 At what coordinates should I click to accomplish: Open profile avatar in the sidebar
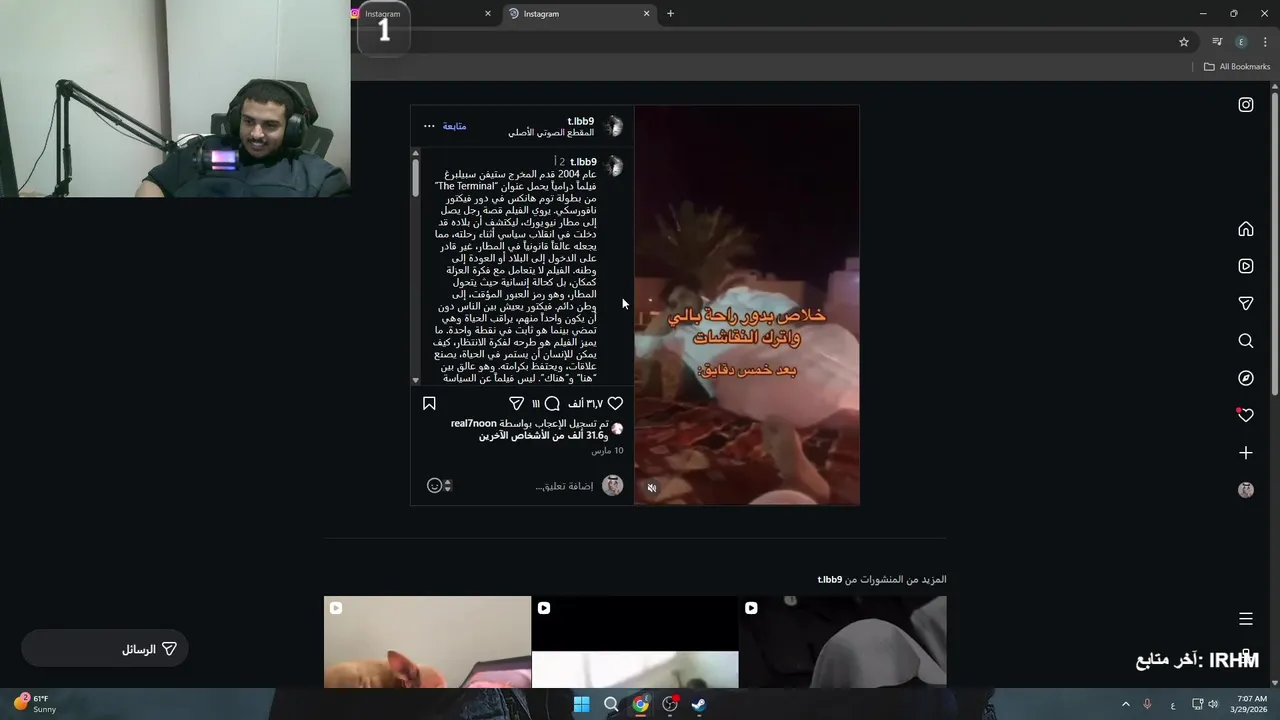(x=1246, y=490)
